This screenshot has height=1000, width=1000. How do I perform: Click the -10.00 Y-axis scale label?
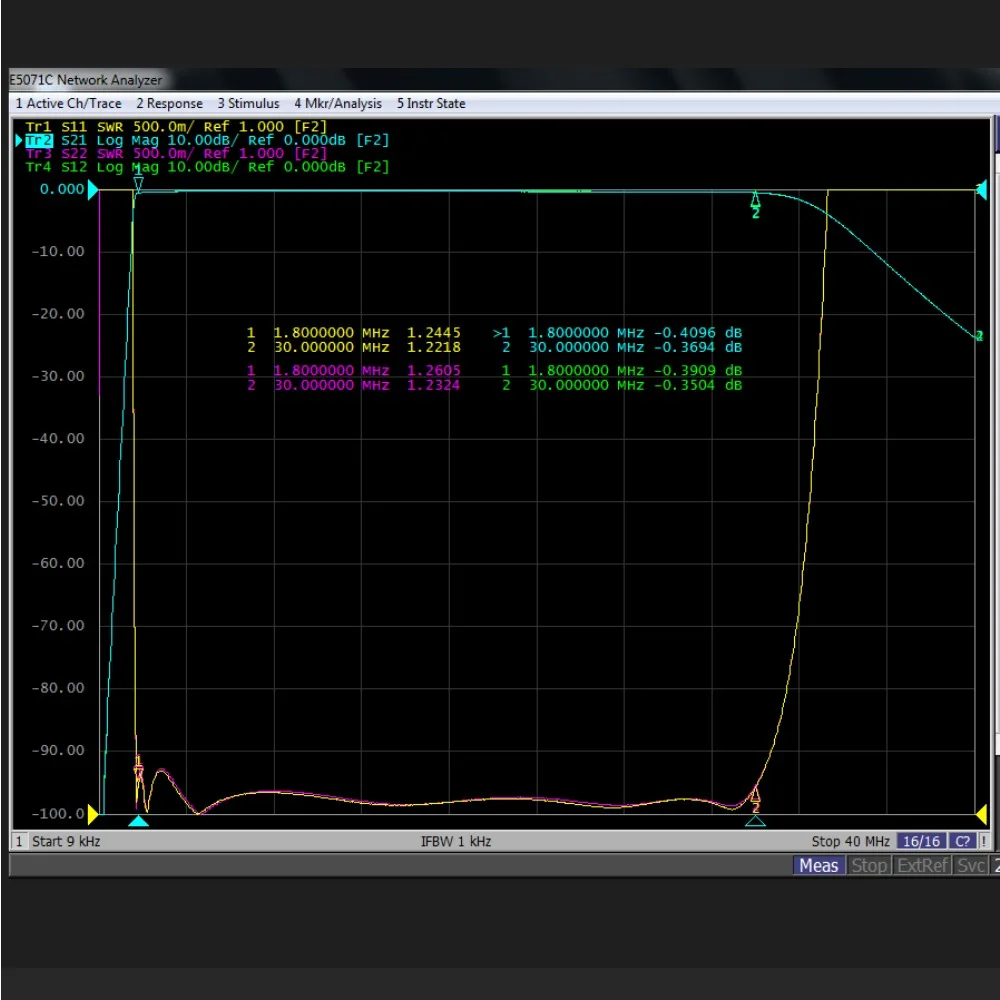pyautogui.click(x=58, y=251)
